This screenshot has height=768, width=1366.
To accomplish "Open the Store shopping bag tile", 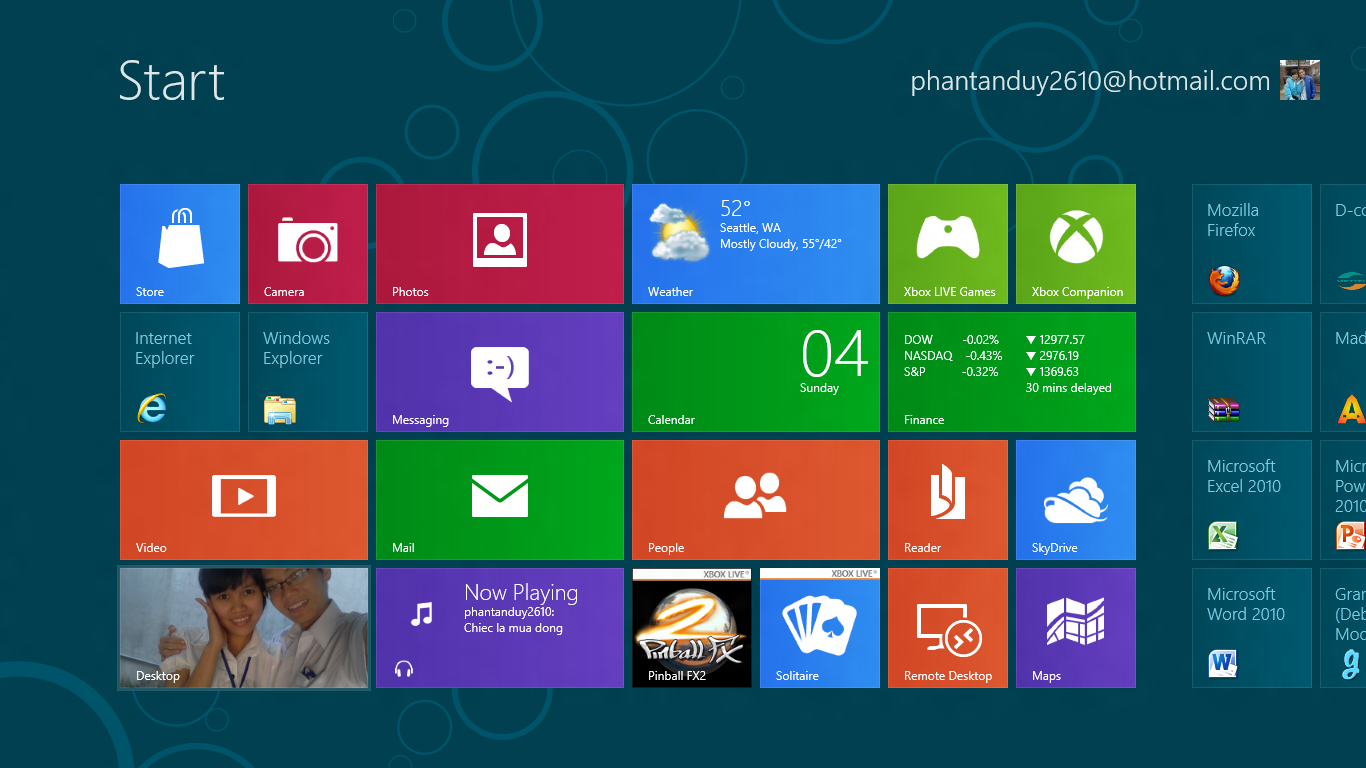I will point(180,244).
